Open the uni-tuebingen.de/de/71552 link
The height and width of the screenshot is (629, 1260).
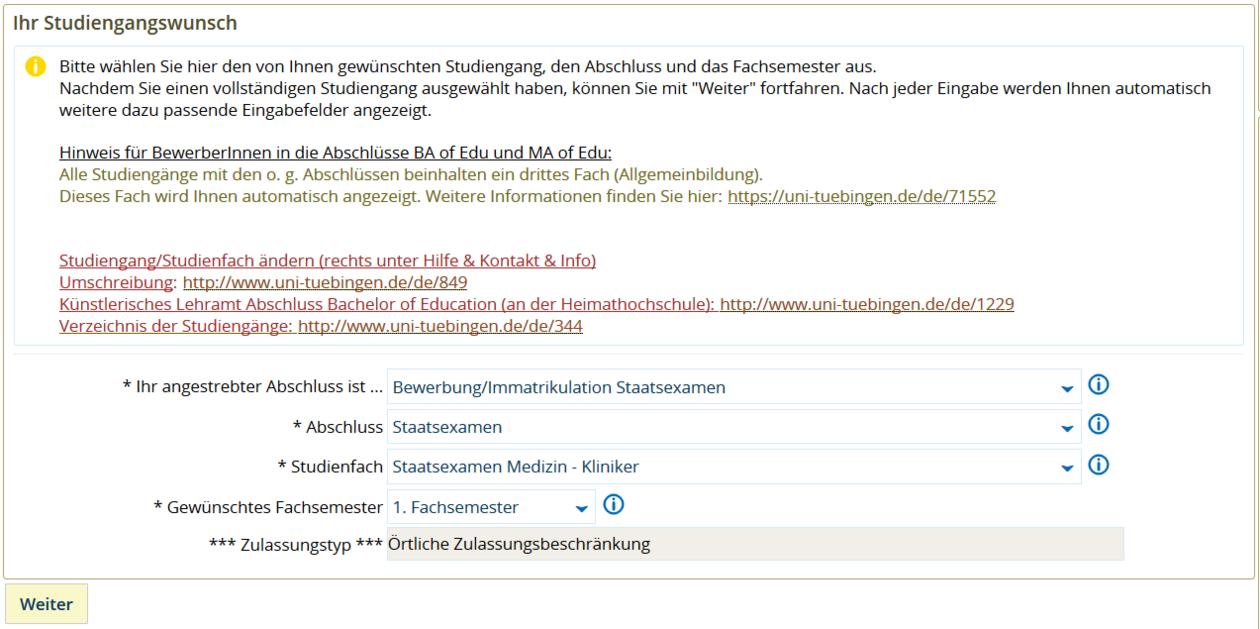click(x=861, y=197)
